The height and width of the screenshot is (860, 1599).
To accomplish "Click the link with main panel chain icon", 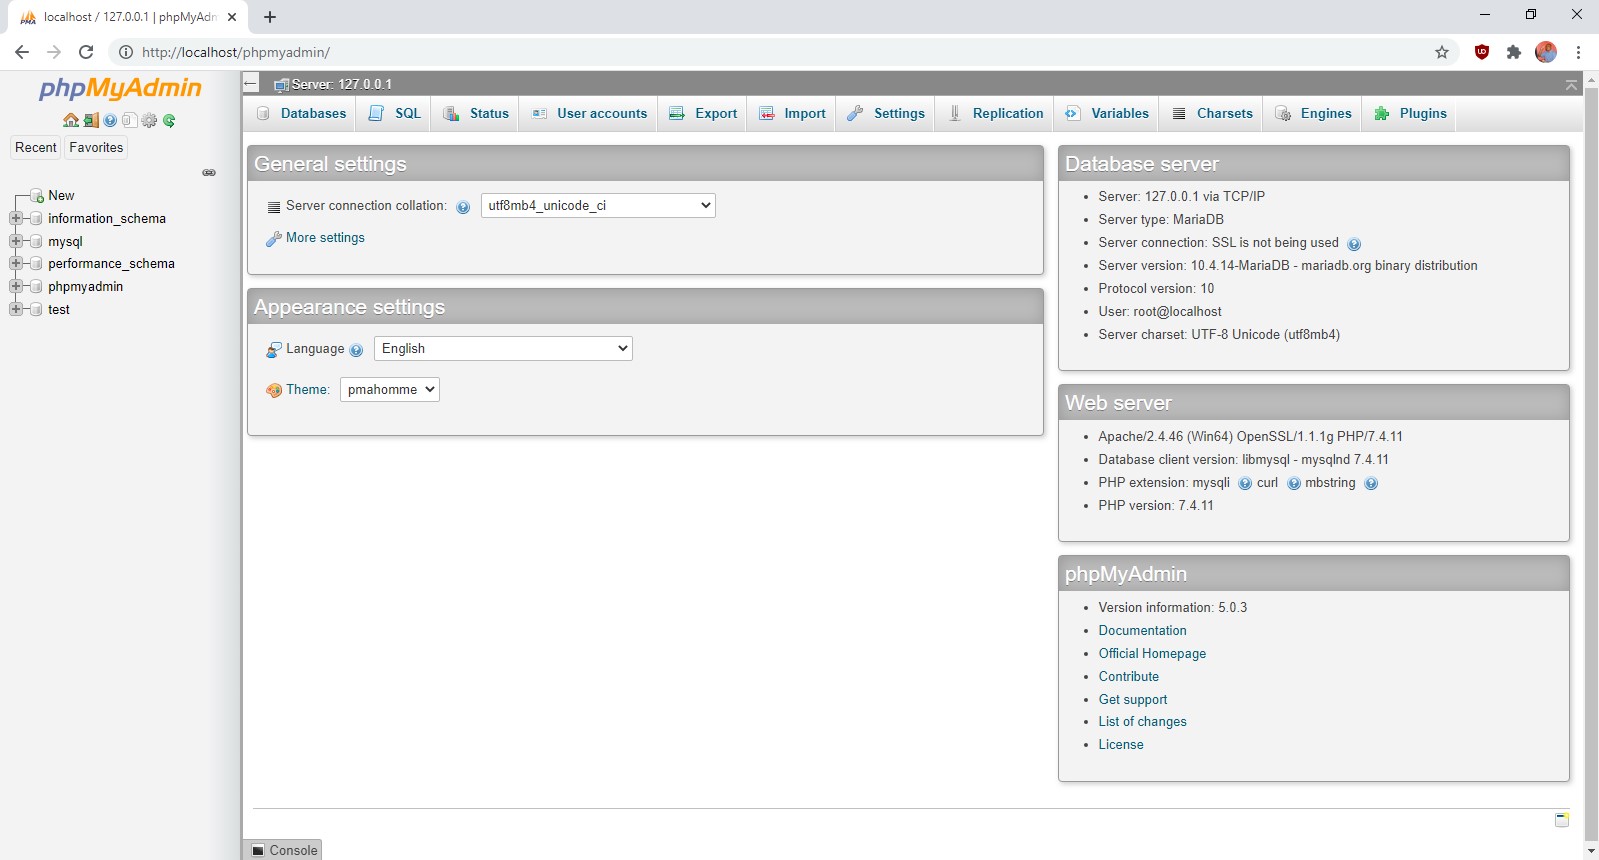I will tap(209, 173).
